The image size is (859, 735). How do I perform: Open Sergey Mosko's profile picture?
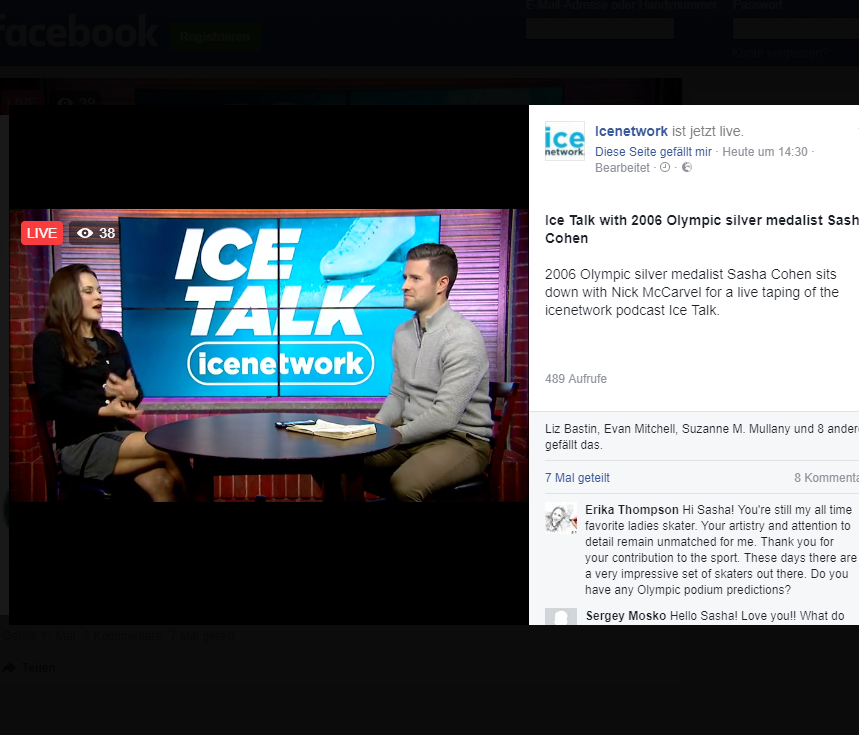(x=561, y=616)
